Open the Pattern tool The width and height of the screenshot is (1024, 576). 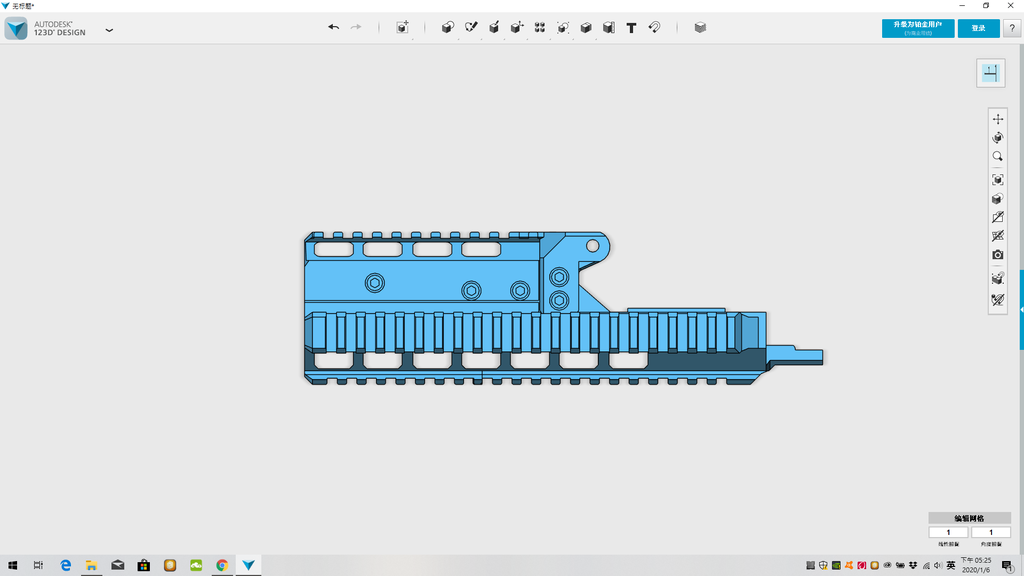[x=539, y=27]
